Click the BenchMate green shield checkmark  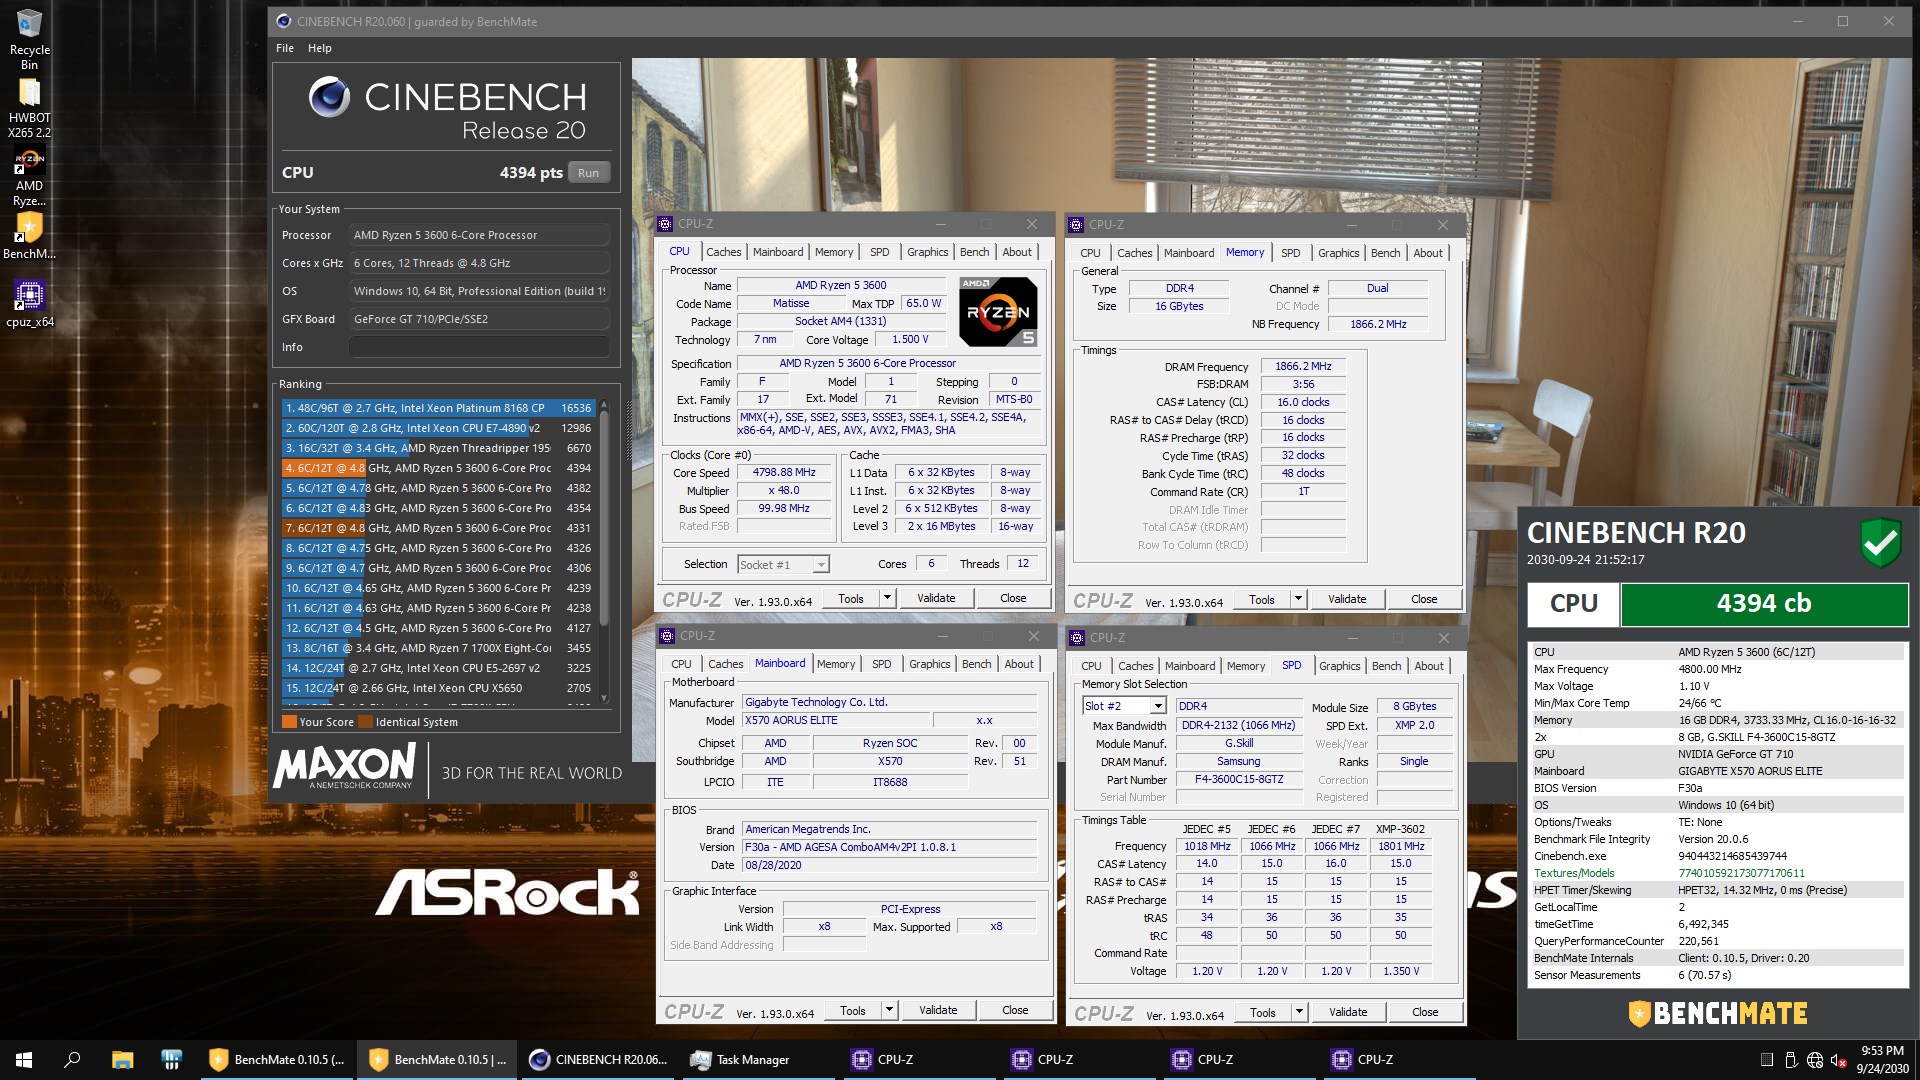tap(1880, 543)
